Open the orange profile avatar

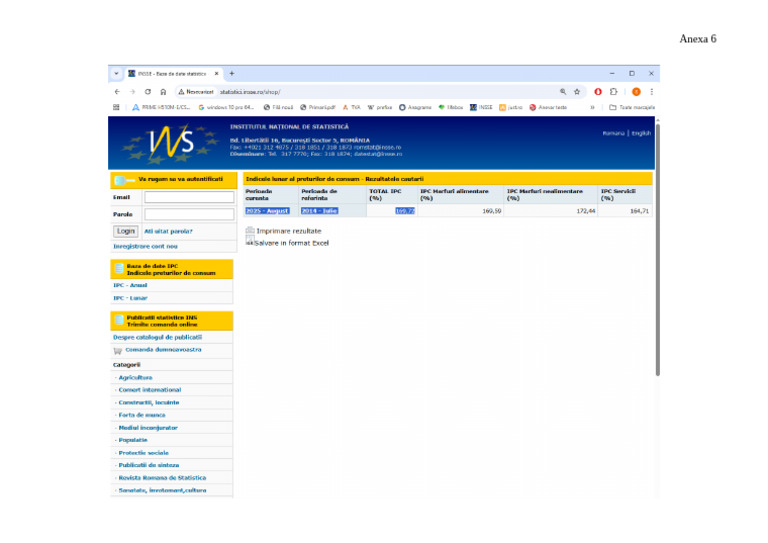[636, 92]
